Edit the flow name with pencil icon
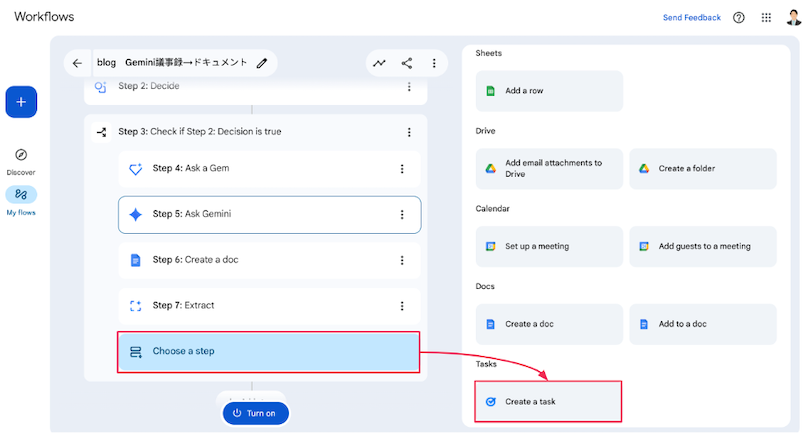Viewport: 804px width, 434px height. [x=262, y=63]
